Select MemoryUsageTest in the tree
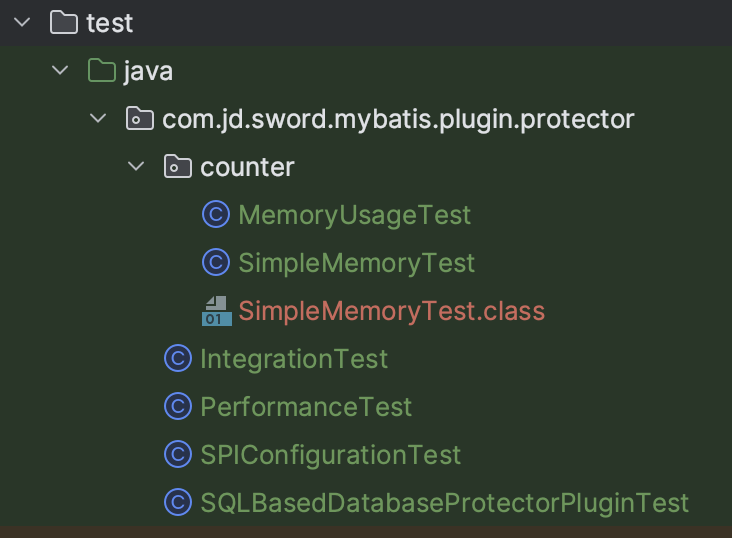This screenshot has width=732, height=538. [354, 214]
